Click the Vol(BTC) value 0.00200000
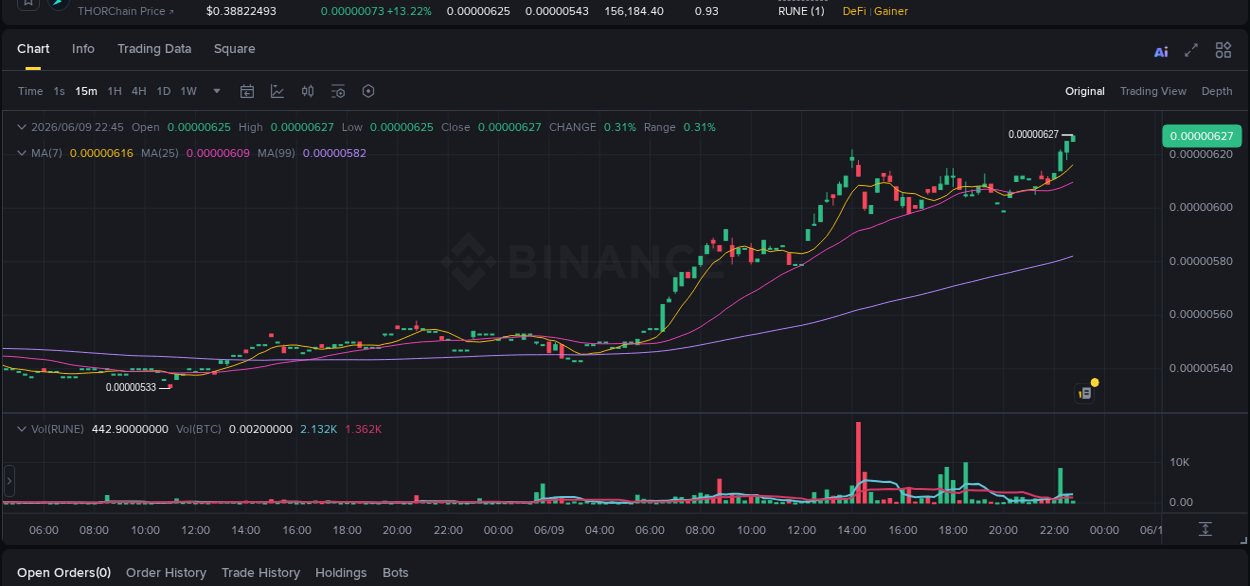Screen dimensions: 1250x586 (260, 428)
